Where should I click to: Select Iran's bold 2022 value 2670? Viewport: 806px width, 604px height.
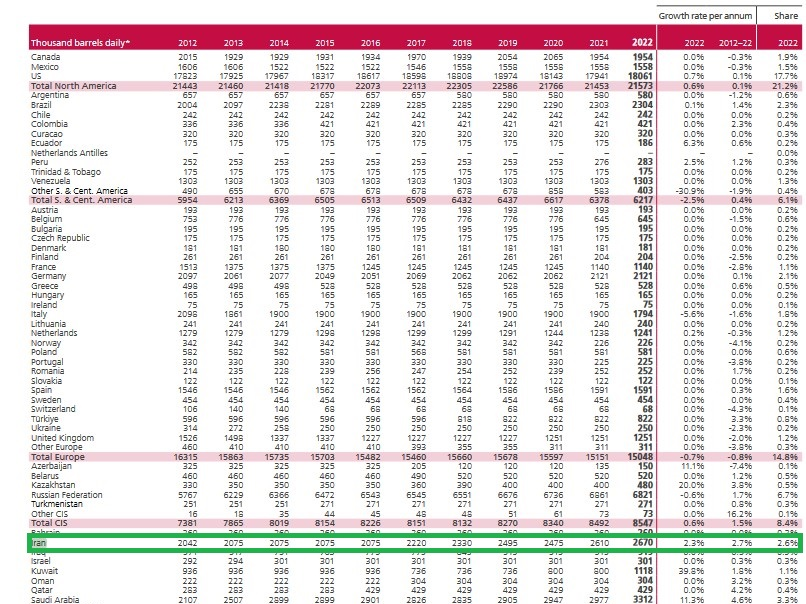click(x=642, y=541)
